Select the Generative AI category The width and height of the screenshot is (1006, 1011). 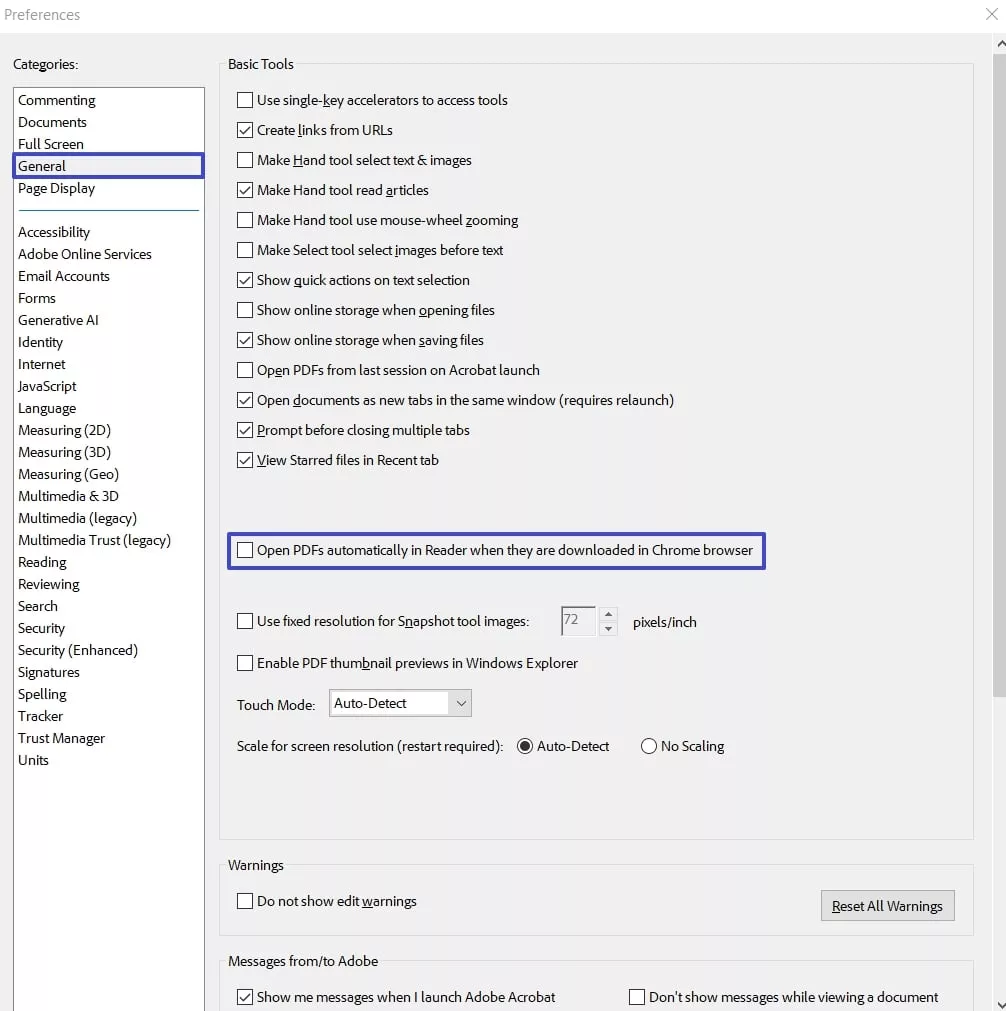click(x=58, y=320)
